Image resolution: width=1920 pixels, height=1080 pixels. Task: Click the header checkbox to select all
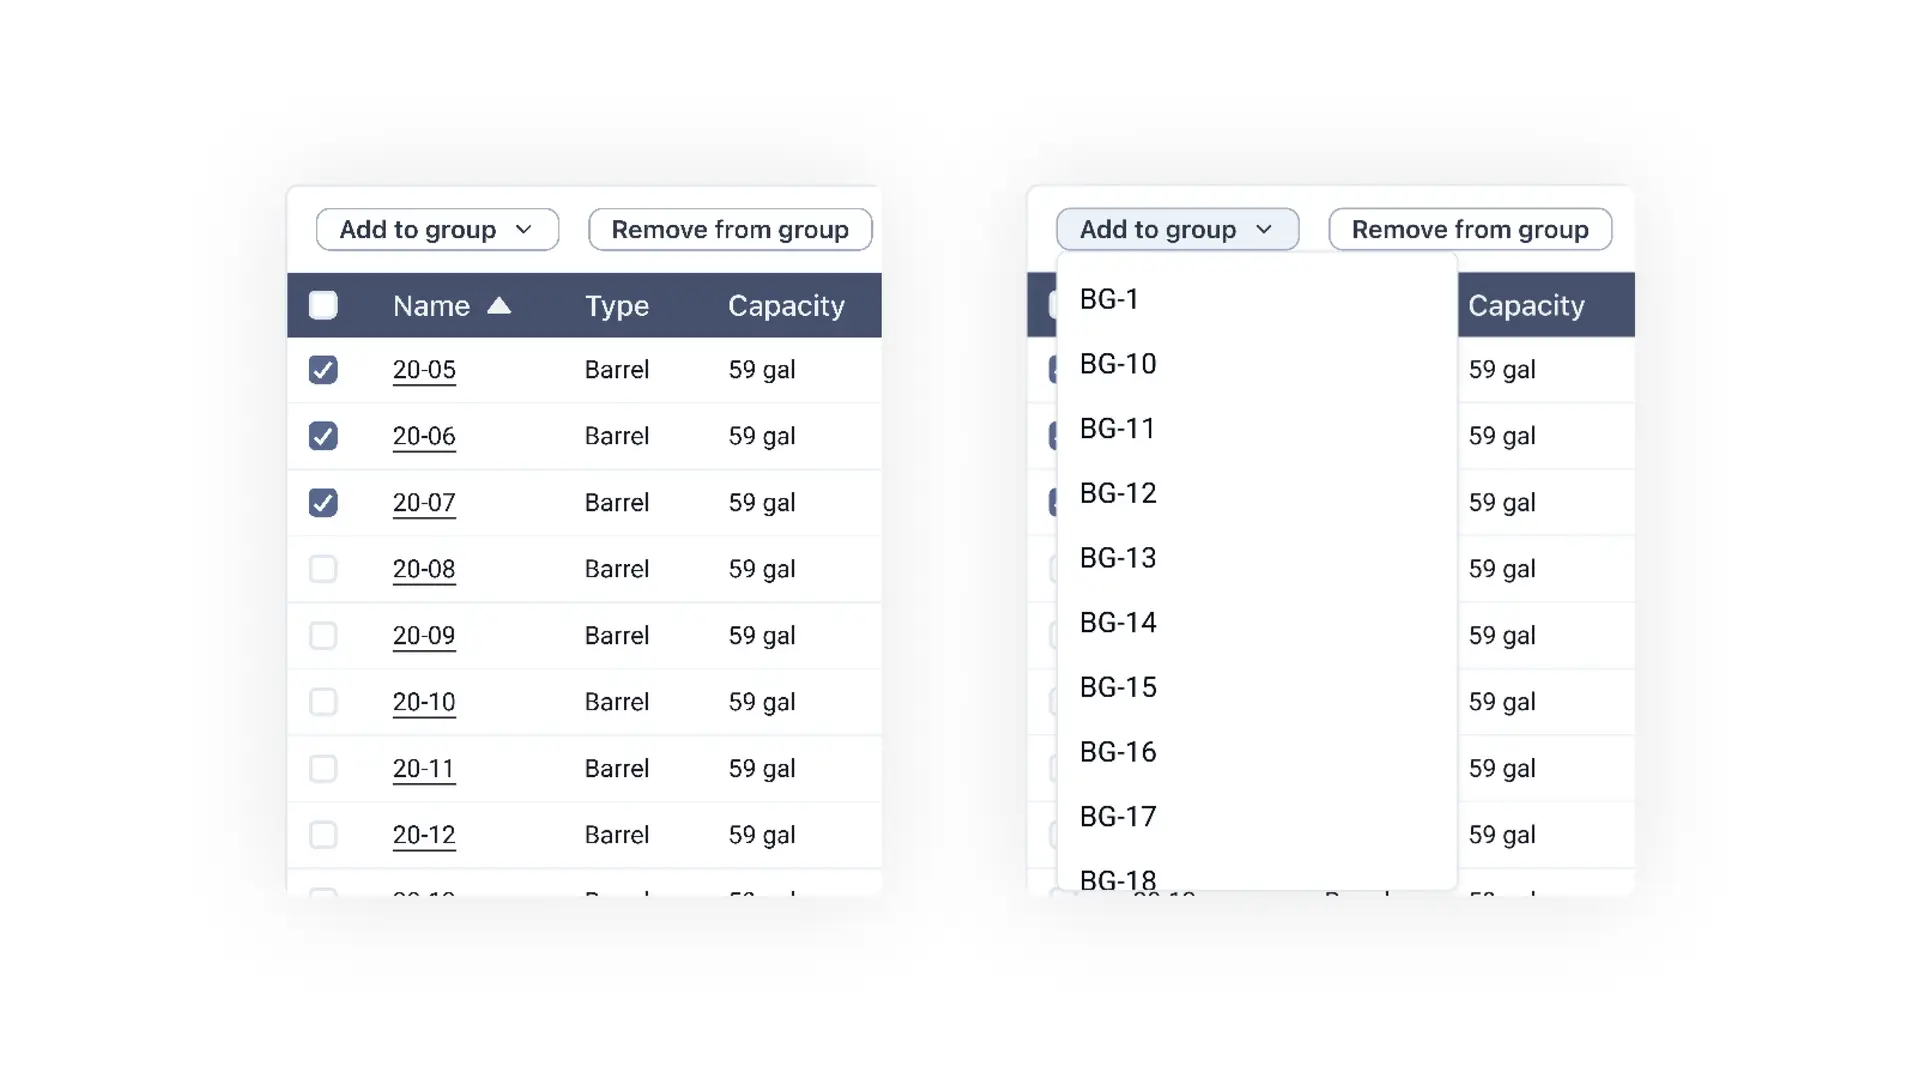tap(323, 305)
